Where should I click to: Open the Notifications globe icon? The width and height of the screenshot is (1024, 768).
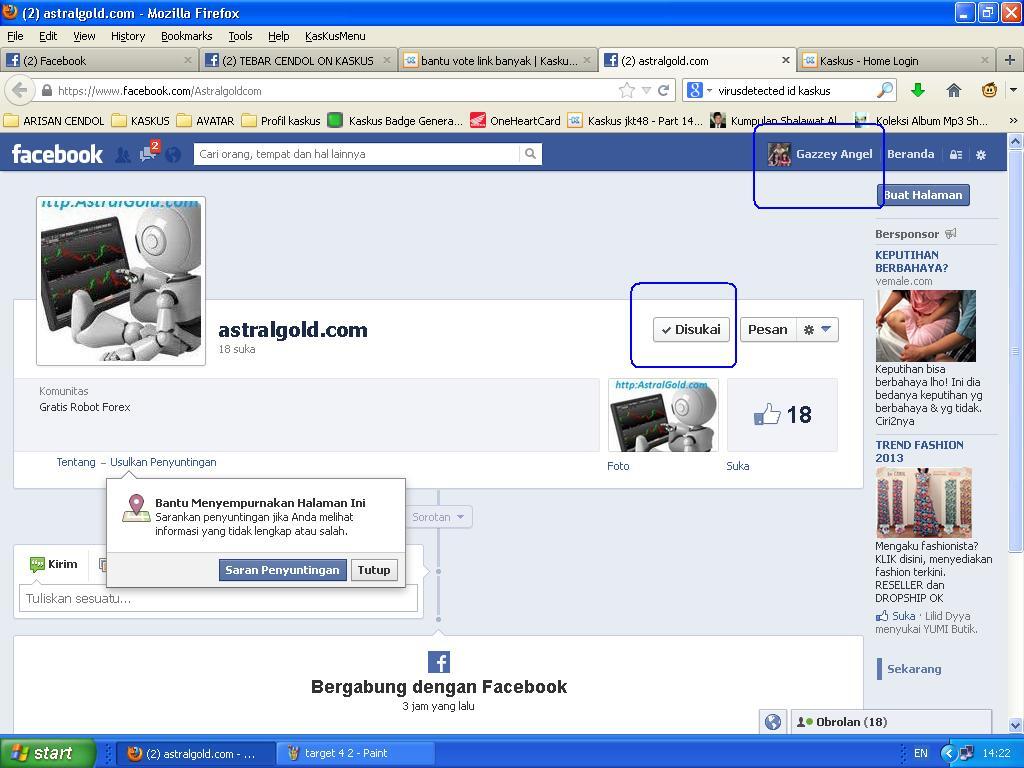click(173, 155)
